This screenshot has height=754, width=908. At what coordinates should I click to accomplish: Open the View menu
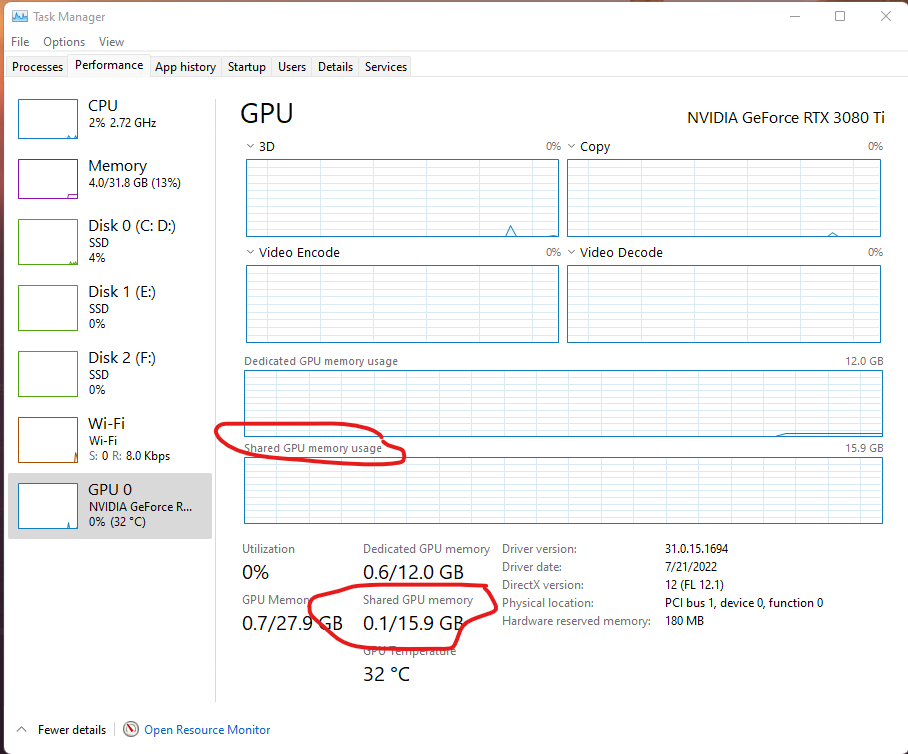point(111,41)
